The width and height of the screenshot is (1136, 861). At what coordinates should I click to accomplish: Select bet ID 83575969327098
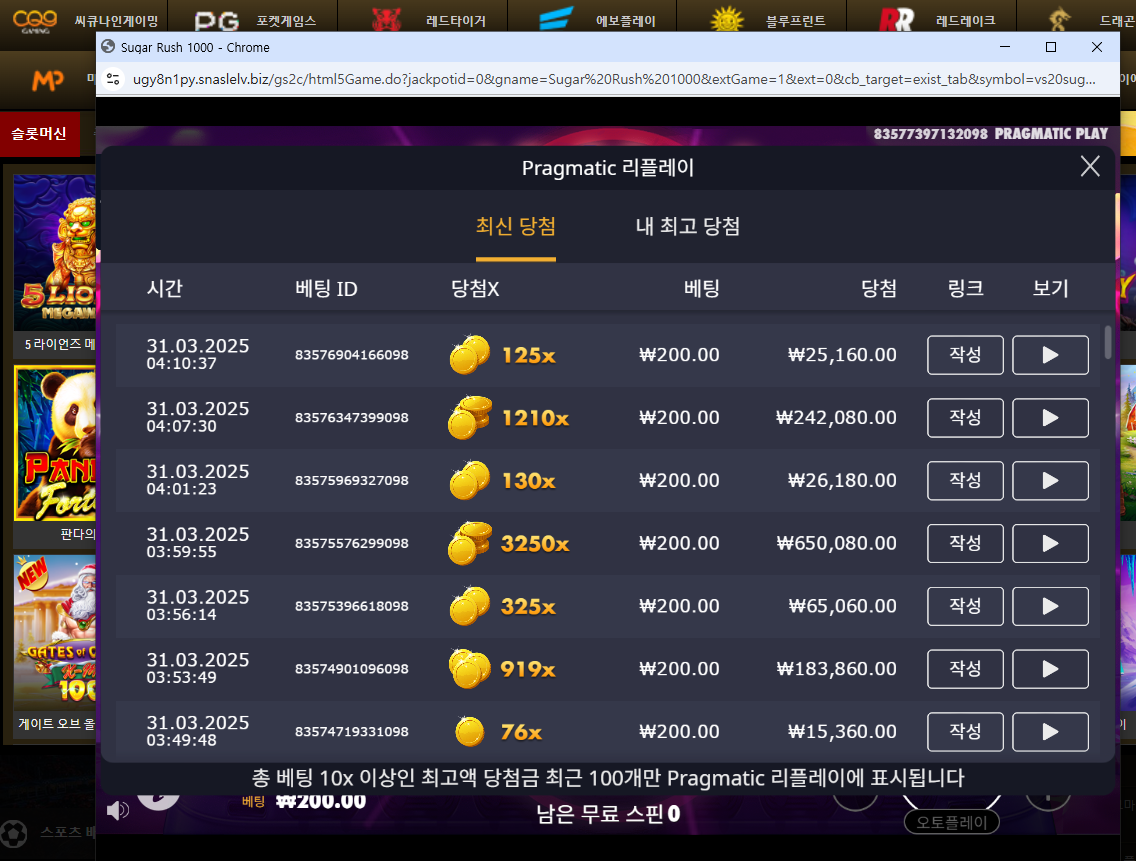click(351, 481)
